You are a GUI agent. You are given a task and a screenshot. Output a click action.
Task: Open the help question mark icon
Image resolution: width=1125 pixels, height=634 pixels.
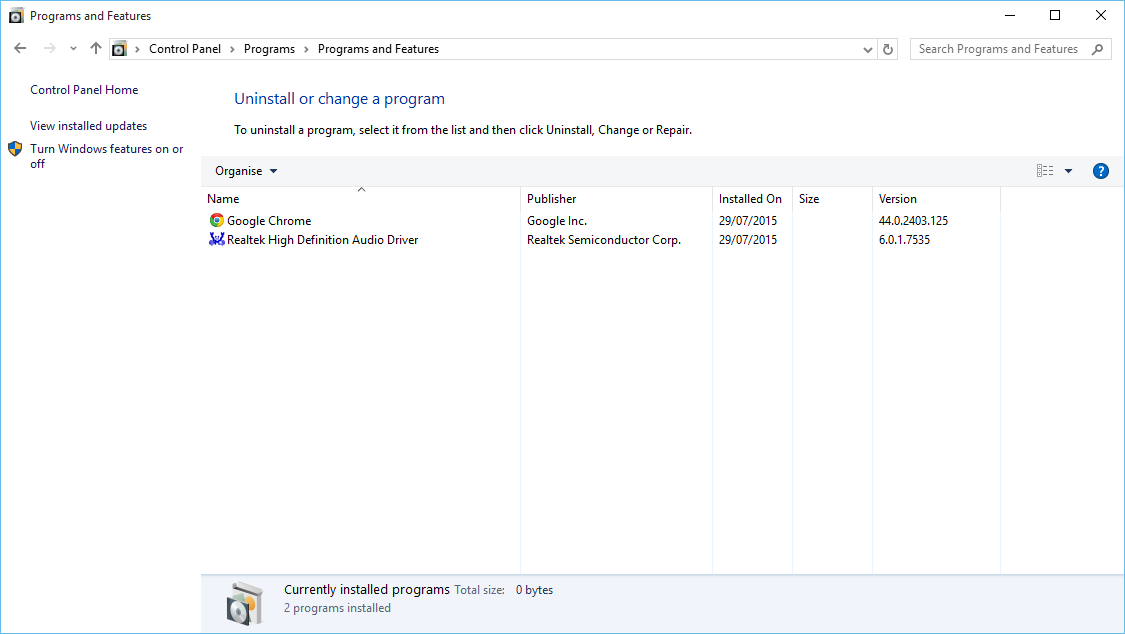pos(1101,171)
